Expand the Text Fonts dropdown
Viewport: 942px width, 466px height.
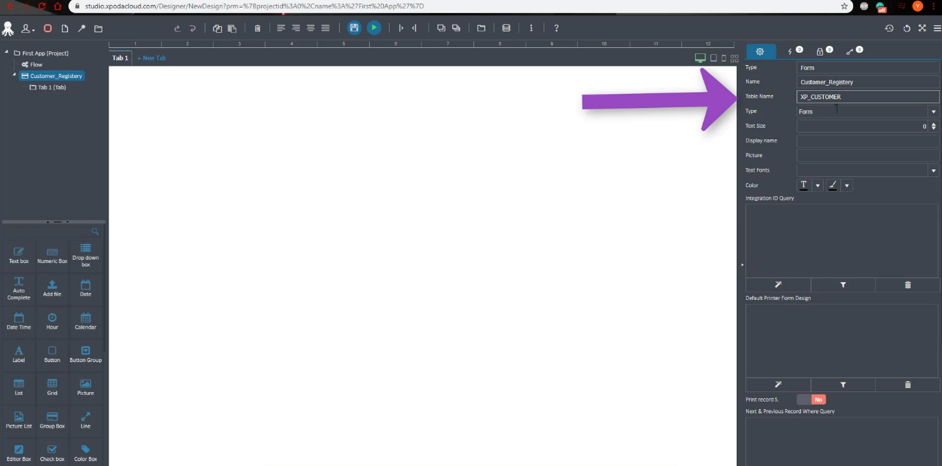click(x=868, y=171)
